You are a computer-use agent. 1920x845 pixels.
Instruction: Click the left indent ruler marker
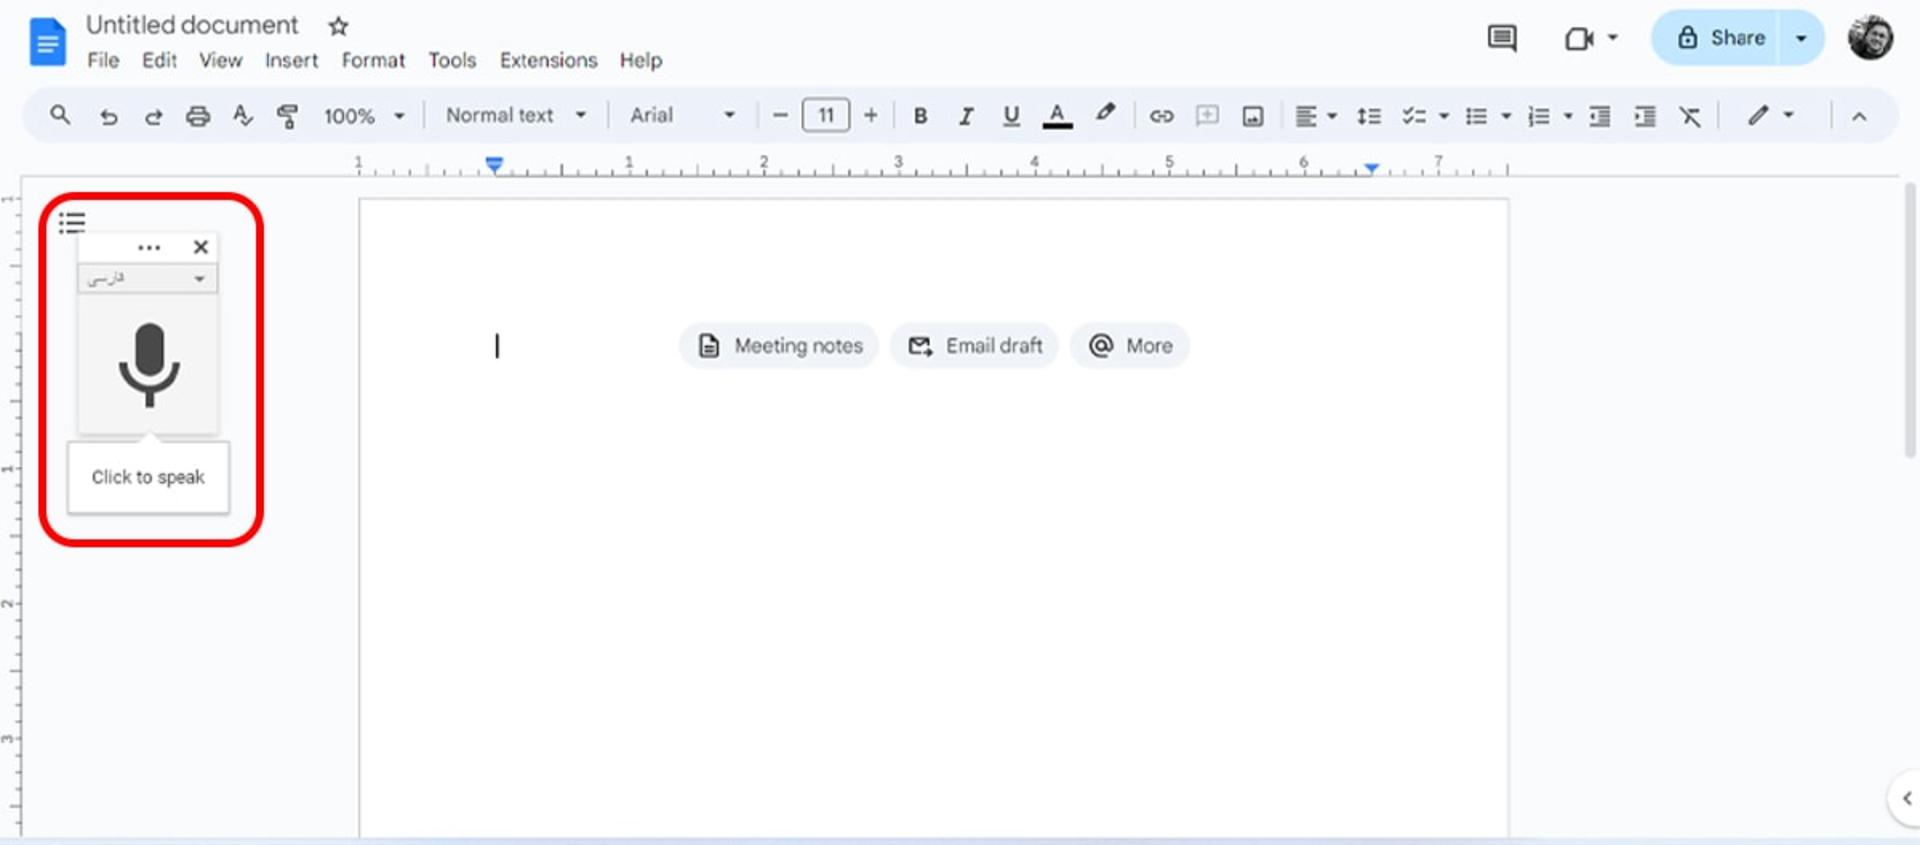[x=494, y=165]
